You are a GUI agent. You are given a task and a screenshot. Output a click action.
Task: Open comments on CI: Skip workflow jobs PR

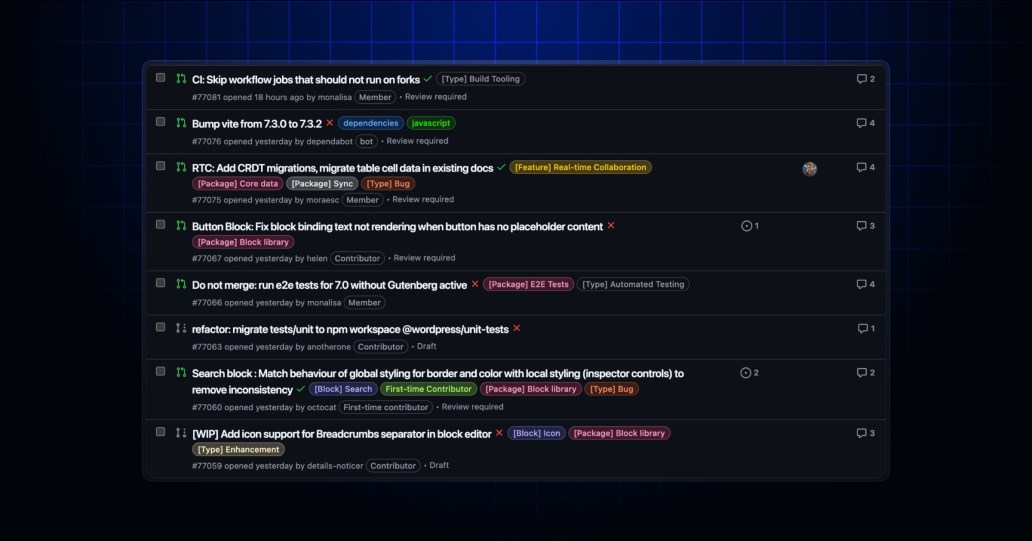click(x=865, y=79)
